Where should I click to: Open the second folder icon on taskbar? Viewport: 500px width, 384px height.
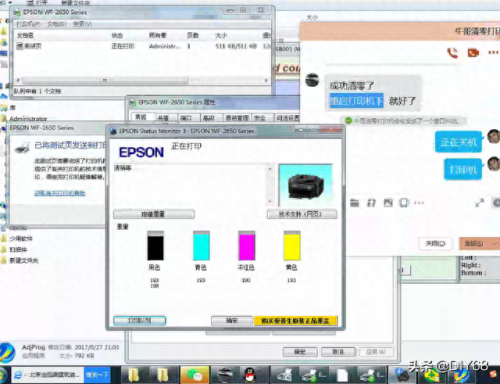[x=163, y=375]
